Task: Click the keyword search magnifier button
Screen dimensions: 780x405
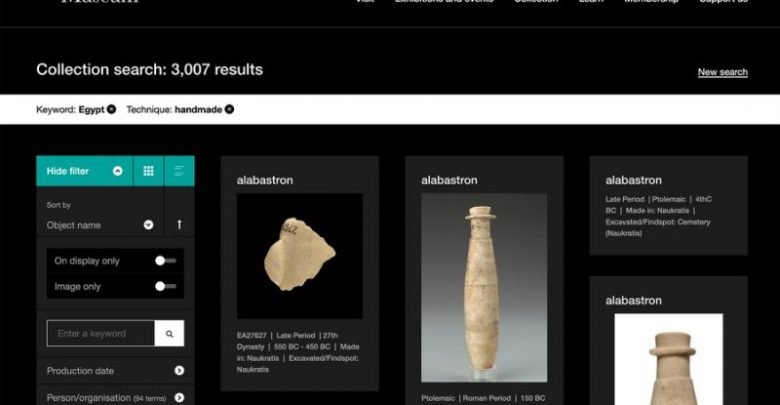Action: pyautogui.click(x=169, y=333)
